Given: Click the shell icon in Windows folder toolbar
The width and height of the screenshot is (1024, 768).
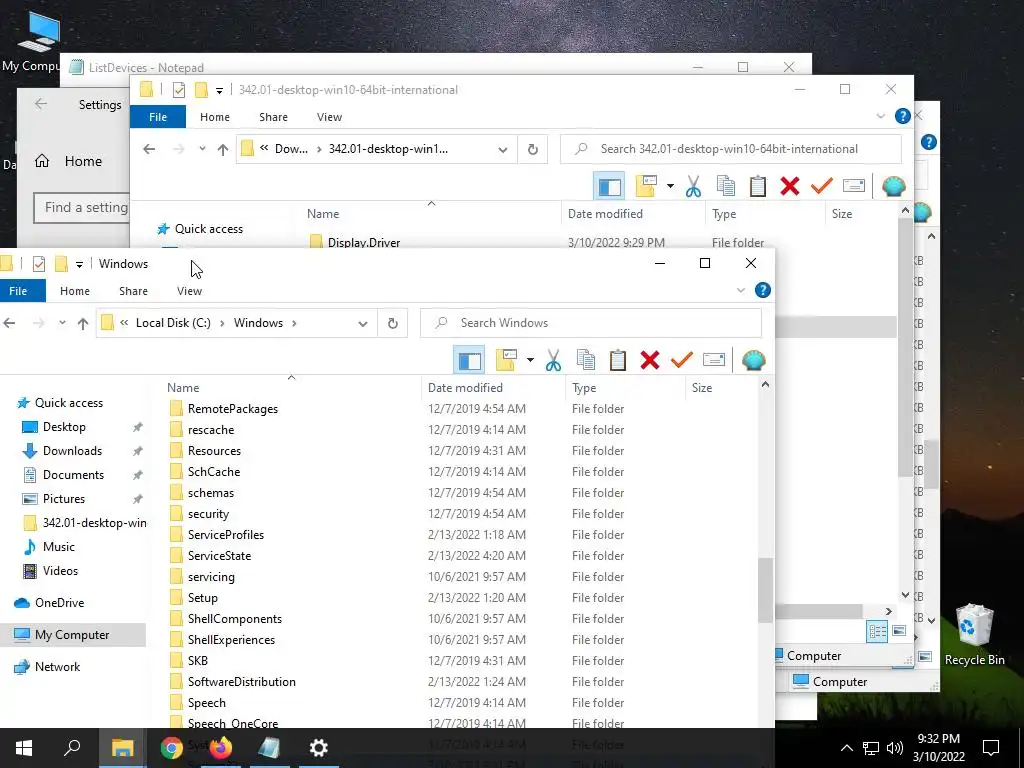Looking at the screenshot, I should click(754, 360).
